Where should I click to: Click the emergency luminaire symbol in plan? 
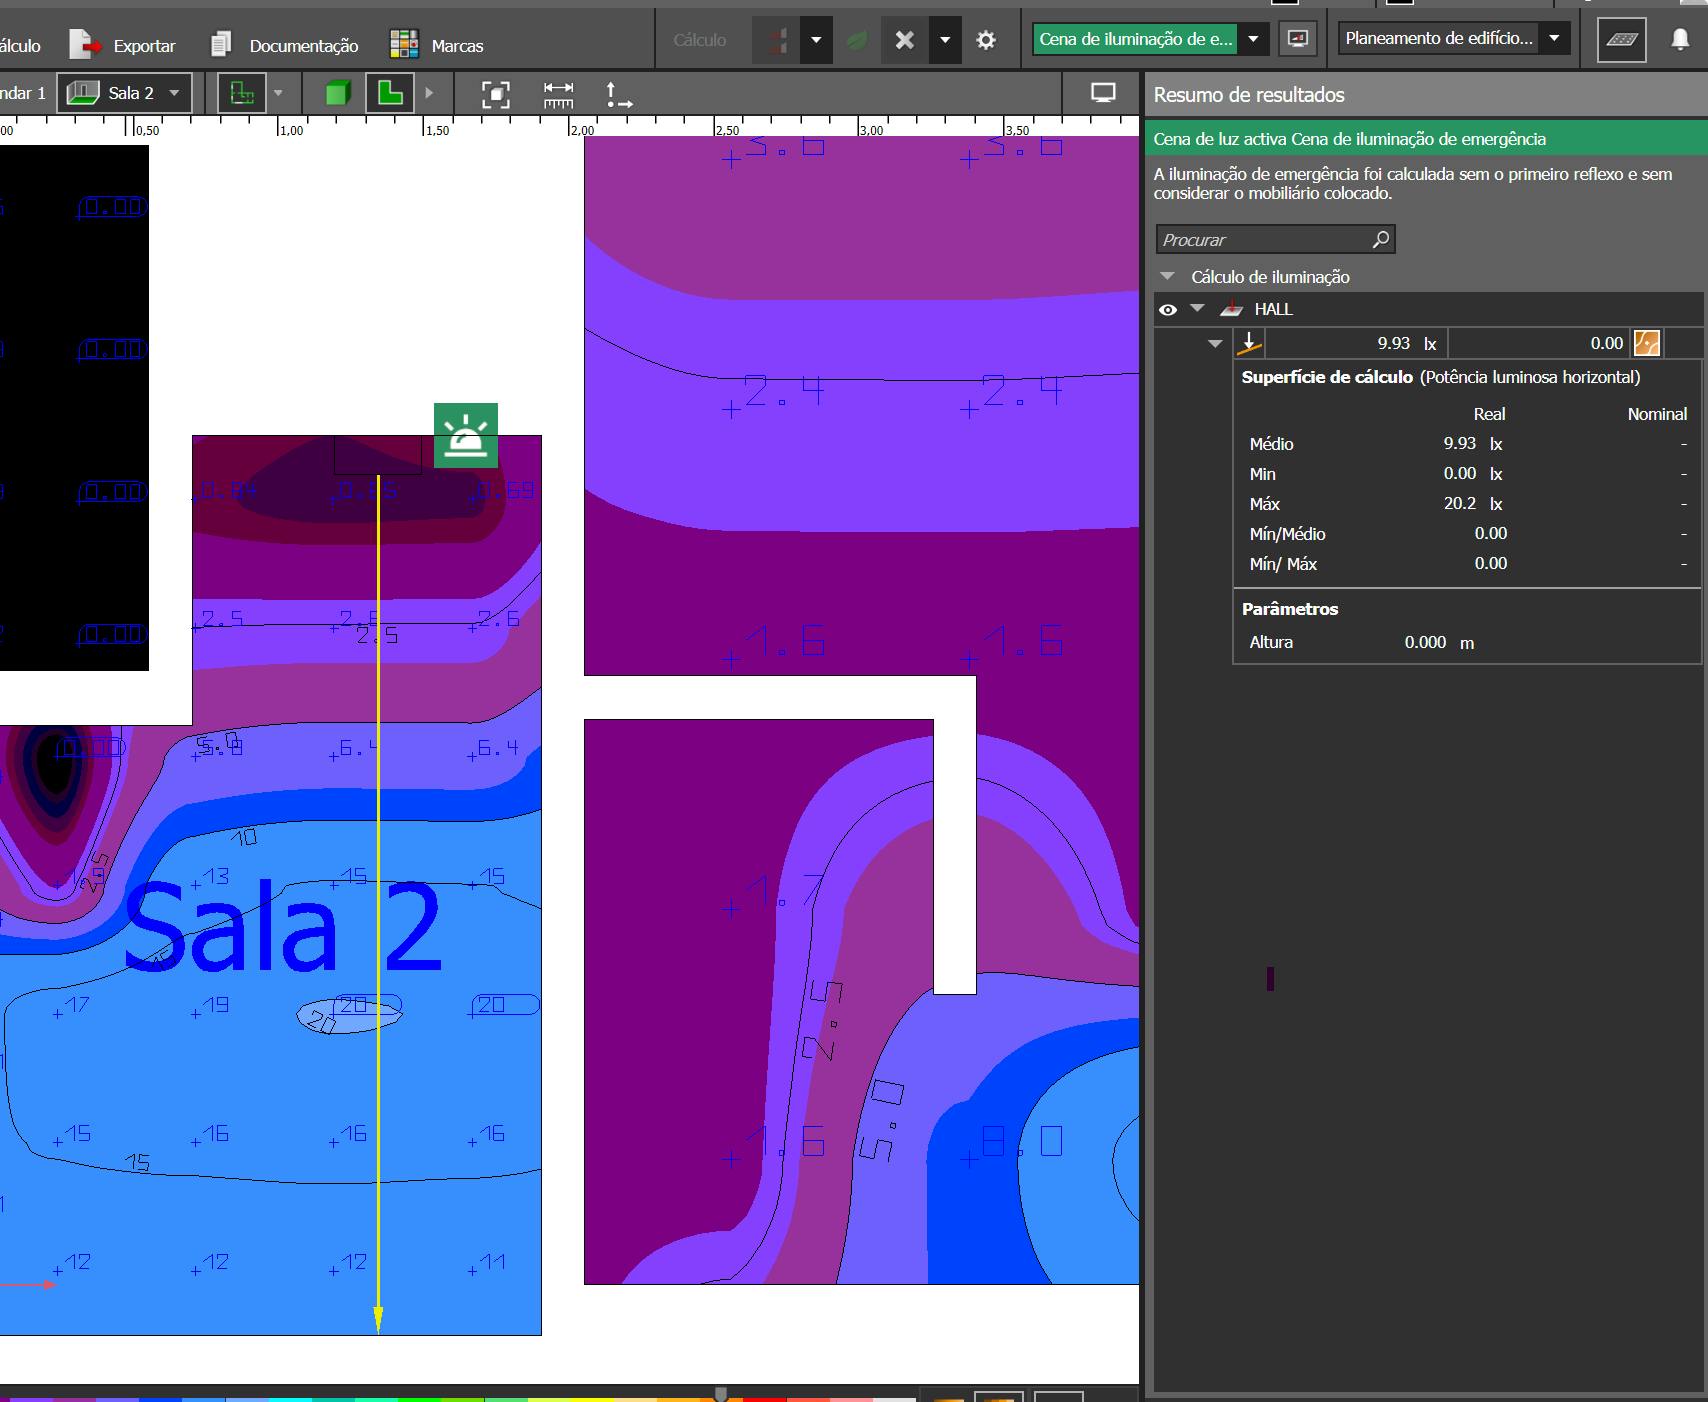[x=466, y=436]
